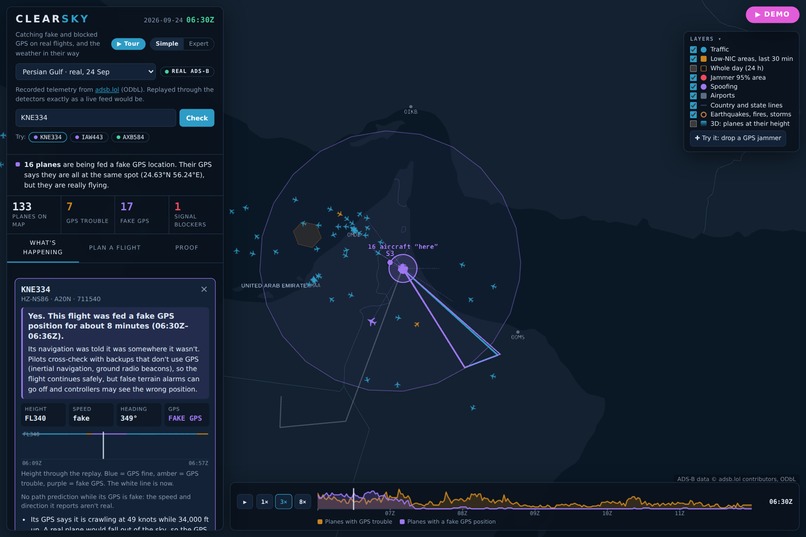806x537 pixels.
Task: Click the blue Check button
Action: (197, 118)
